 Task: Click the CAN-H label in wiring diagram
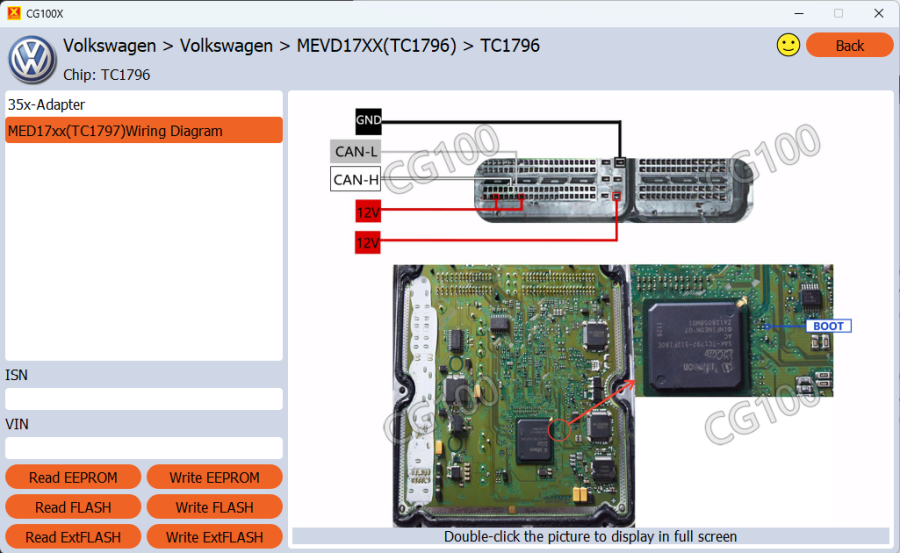(356, 180)
